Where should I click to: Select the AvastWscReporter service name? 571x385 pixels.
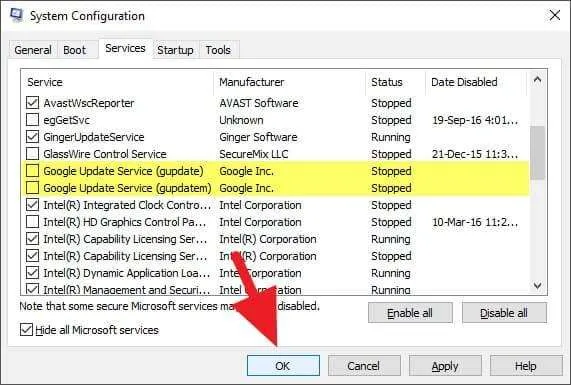89,103
